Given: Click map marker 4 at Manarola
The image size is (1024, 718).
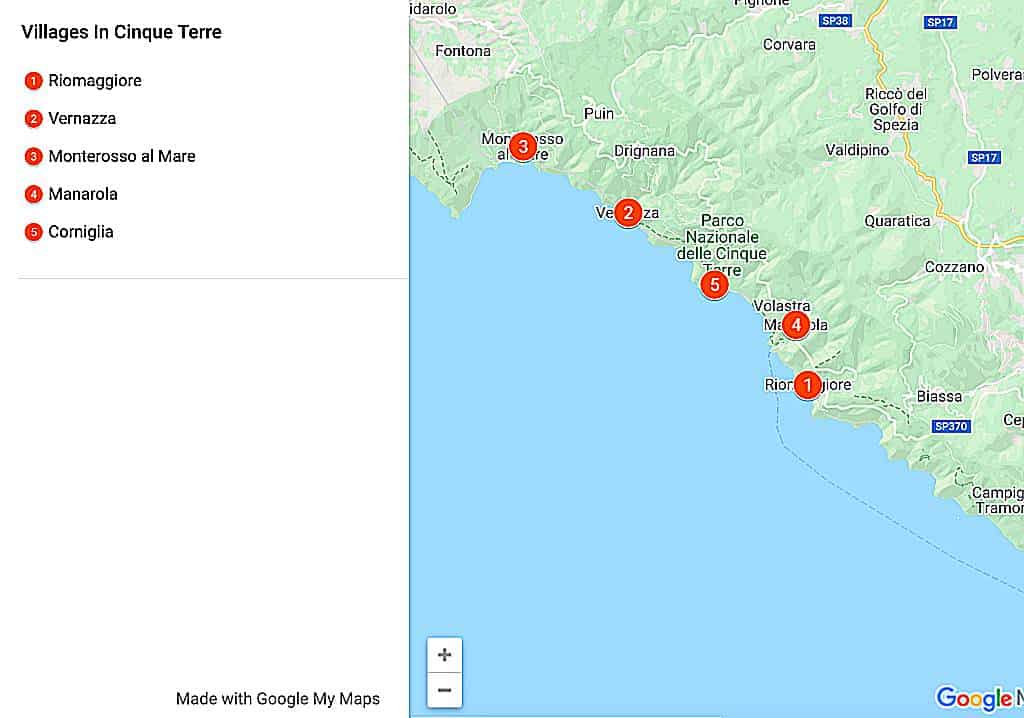Looking at the screenshot, I should coord(795,325).
